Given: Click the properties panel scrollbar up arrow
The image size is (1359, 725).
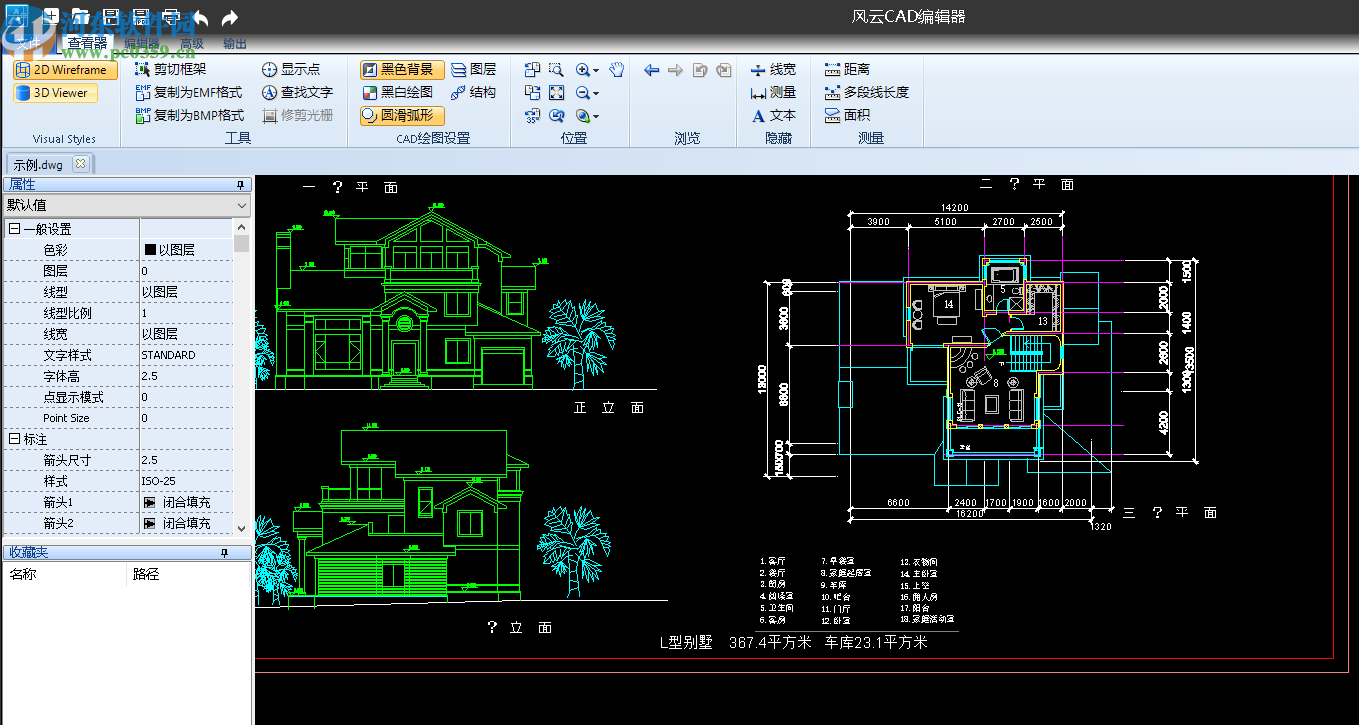Looking at the screenshot, I should tap(241, 227).
